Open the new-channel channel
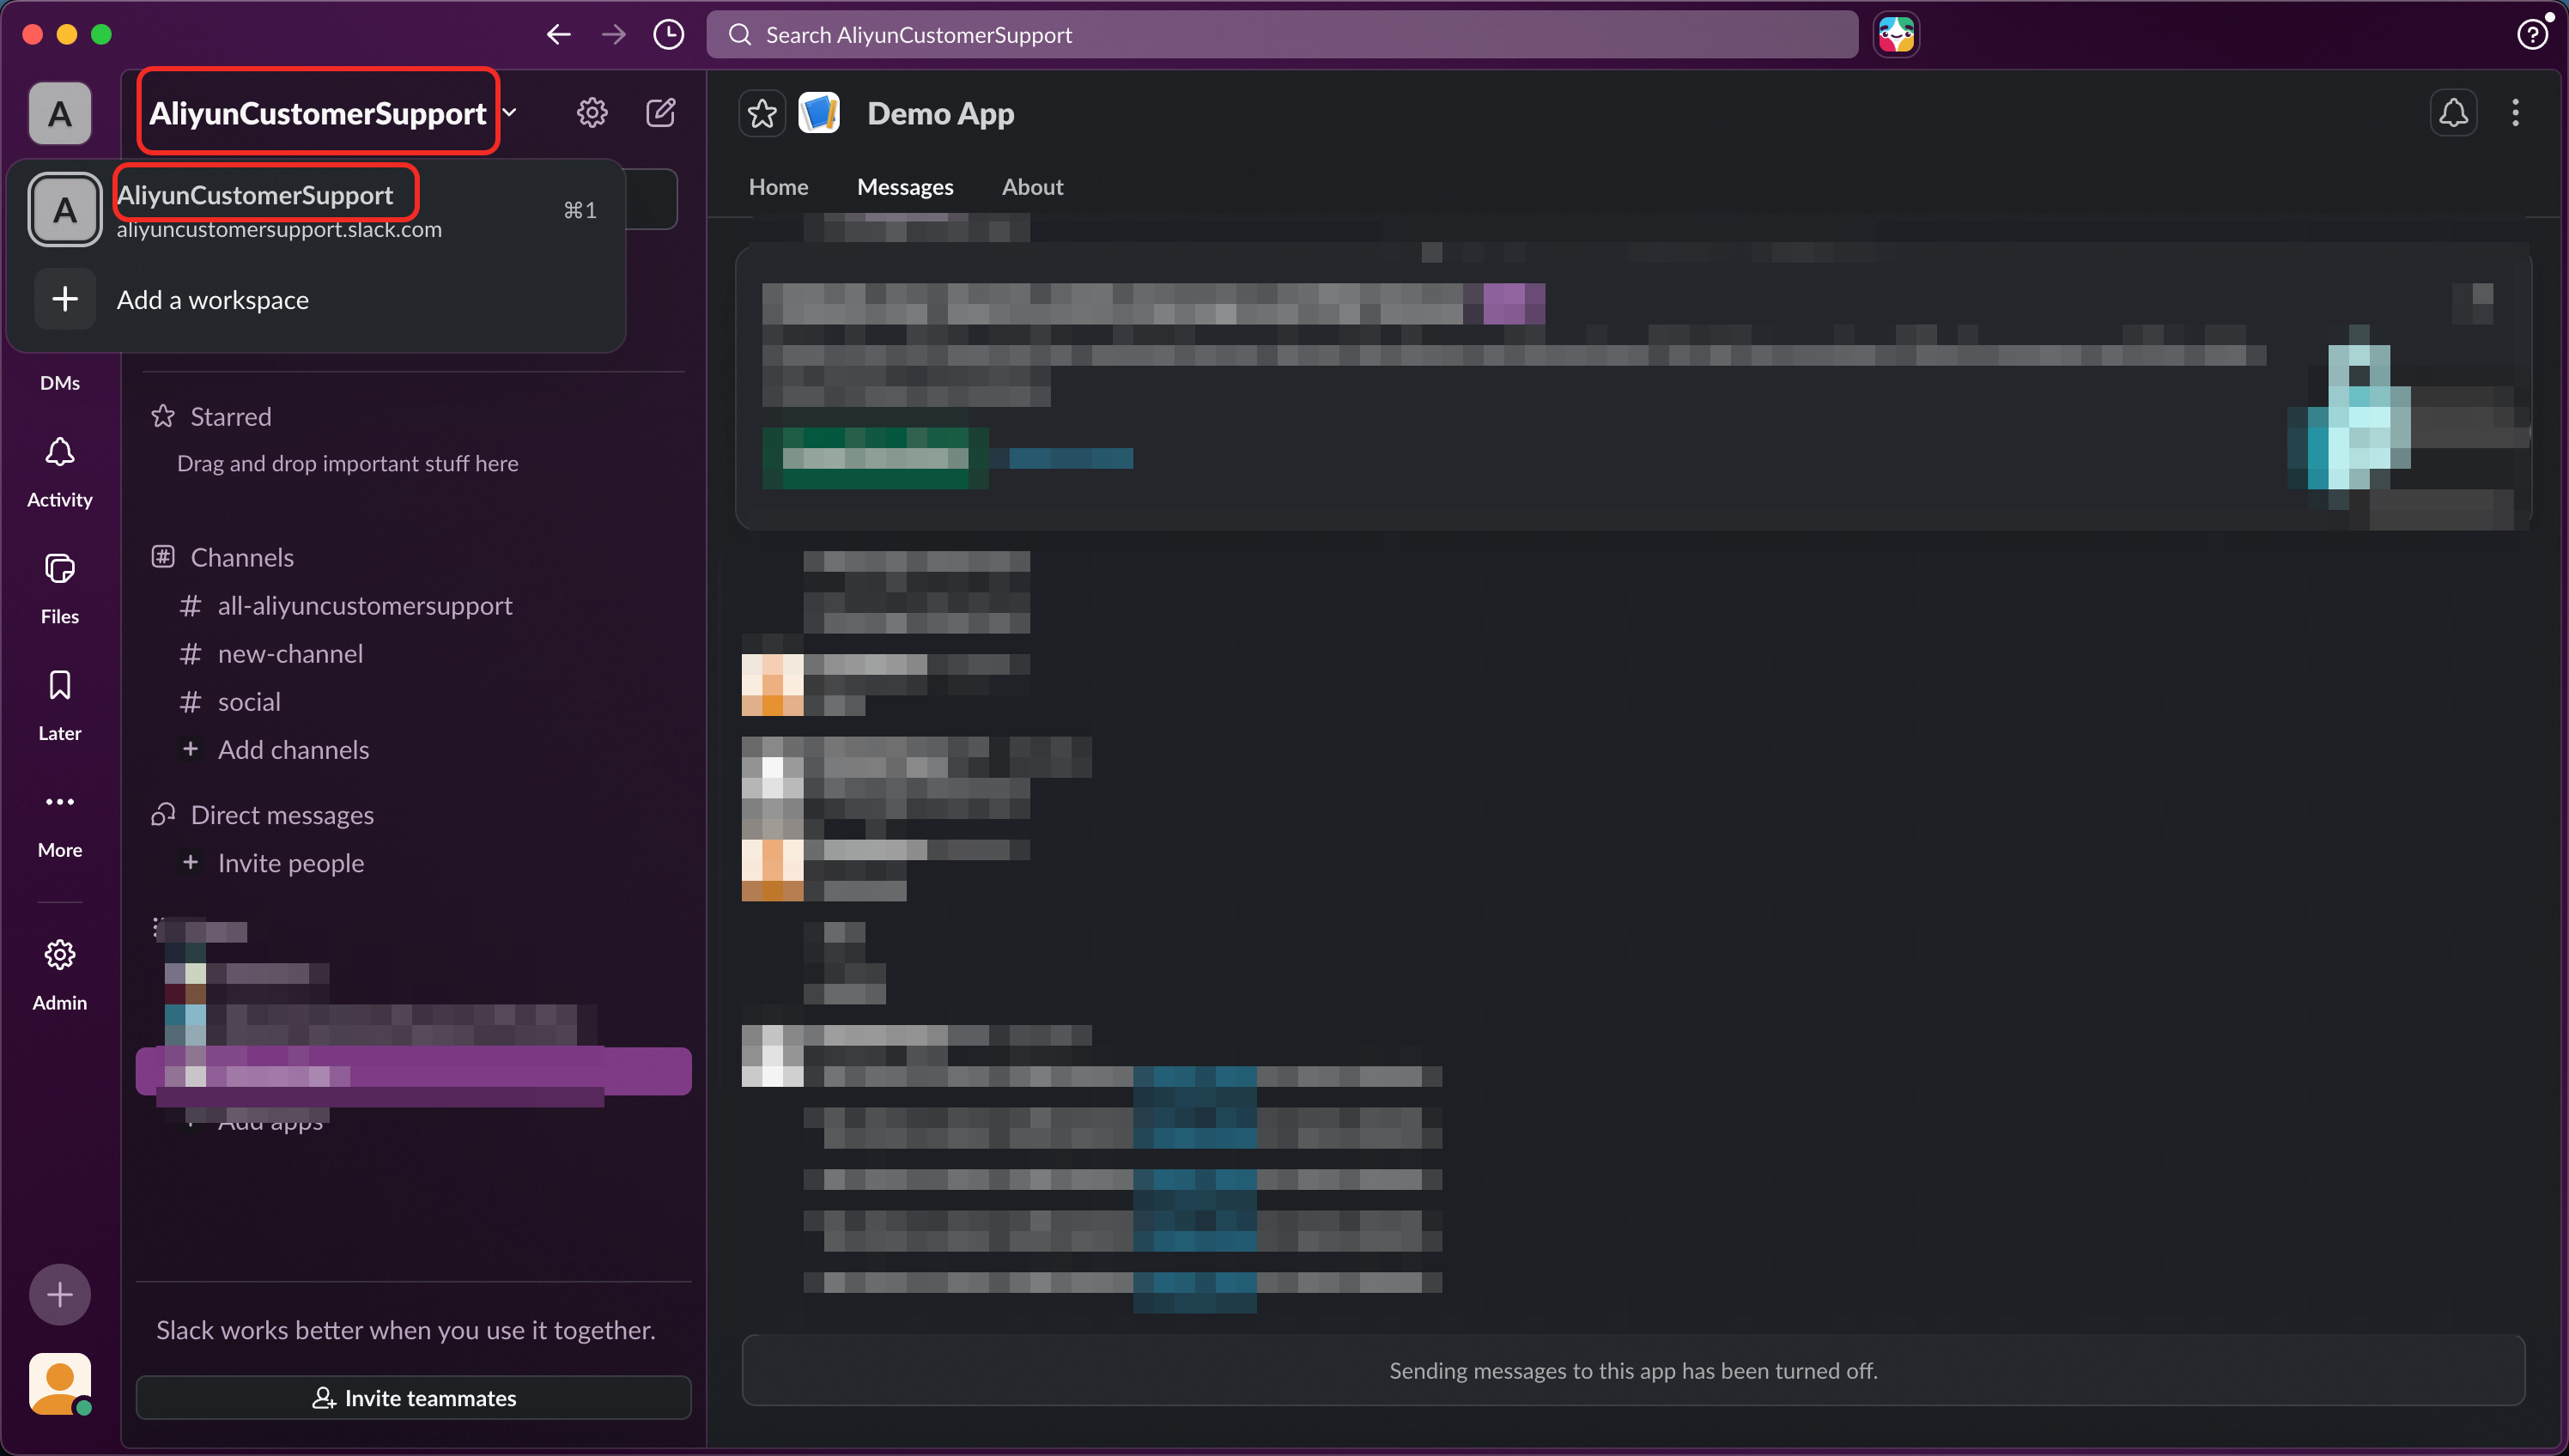Screen dimensions: 2569x1456 pos(413,654)
